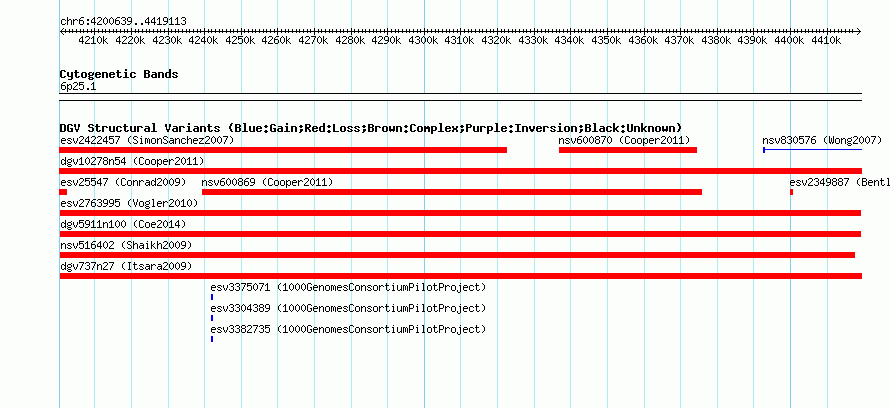
Task: Click the 4250k ruler label
Action: pyautogui.click(x=241, y=41)
